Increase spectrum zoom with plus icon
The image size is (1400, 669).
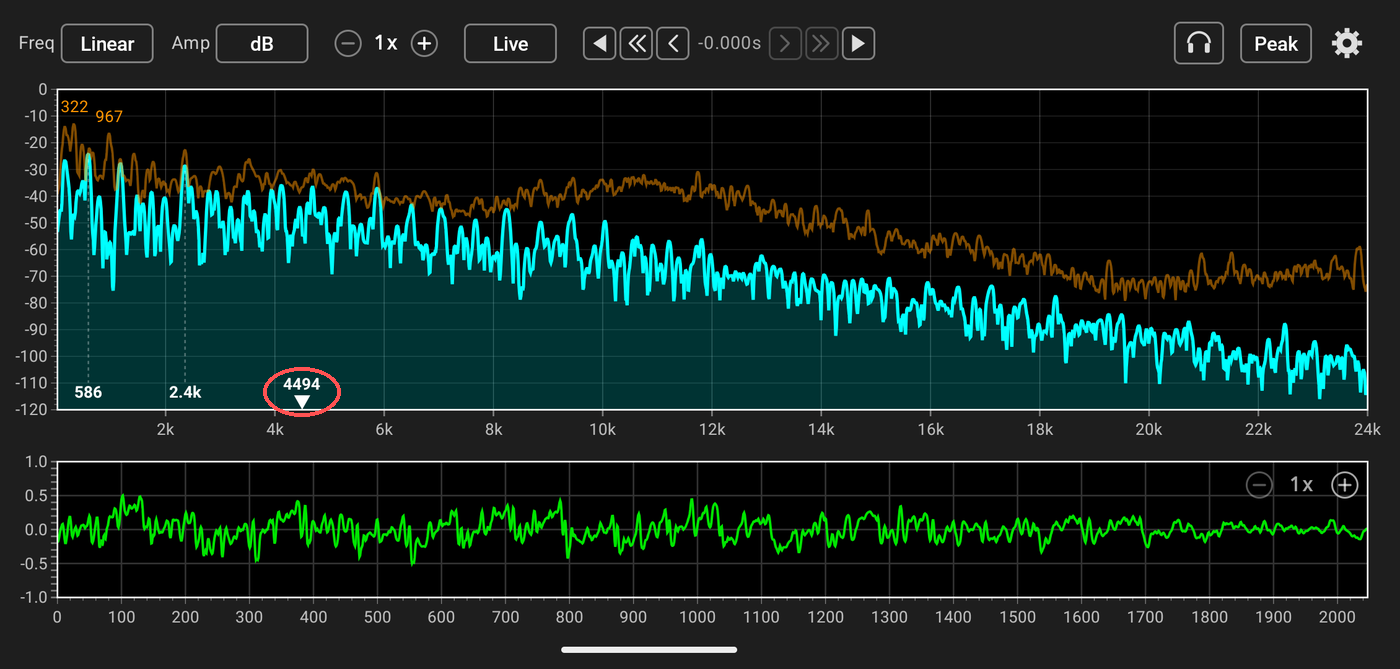click(x=425, y=44)
